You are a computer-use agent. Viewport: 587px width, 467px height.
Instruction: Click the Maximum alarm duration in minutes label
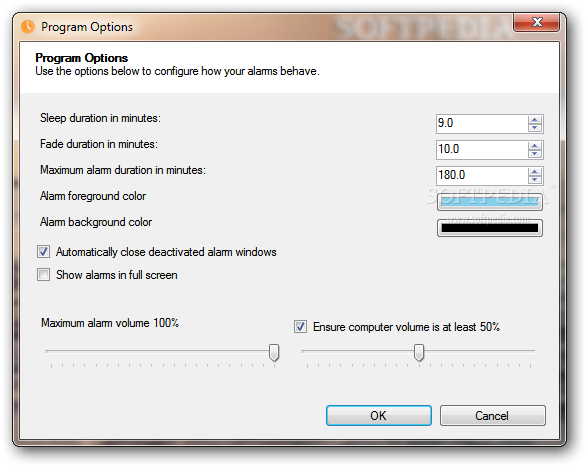pyautogui.click(x=123, y=170)
